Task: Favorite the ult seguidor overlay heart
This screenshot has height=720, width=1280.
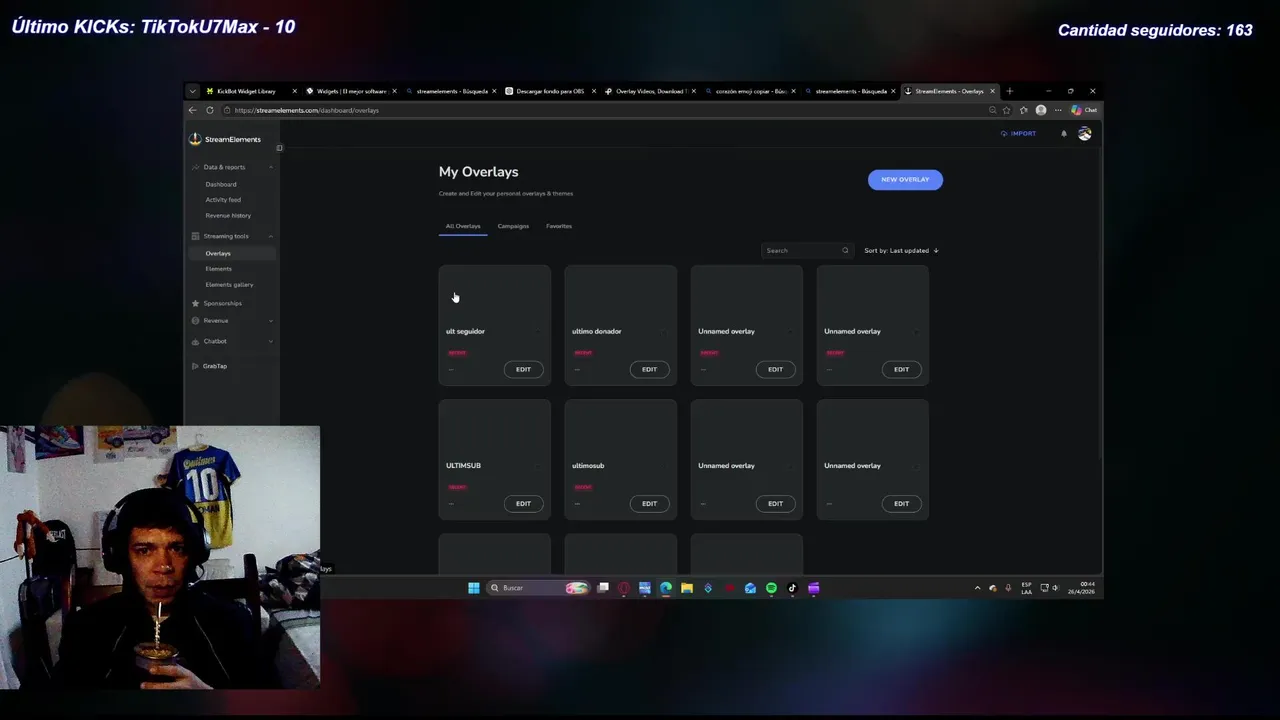Action: 538,331
